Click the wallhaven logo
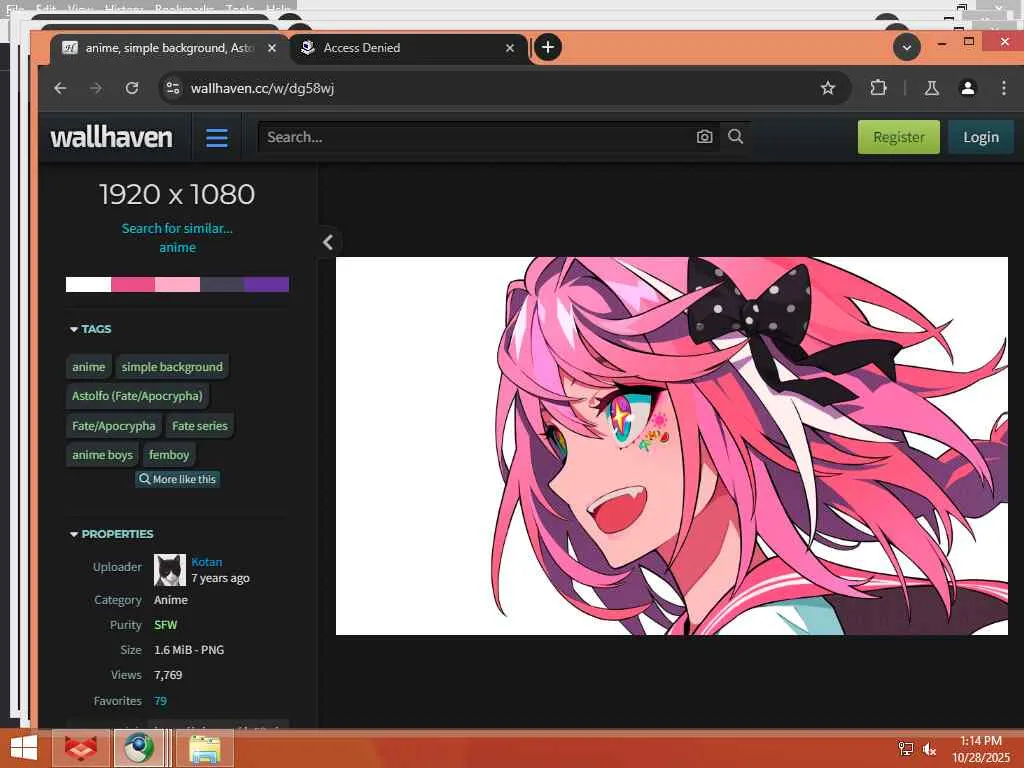Viewport: 1024px width, 768px height. pos(112,137)
